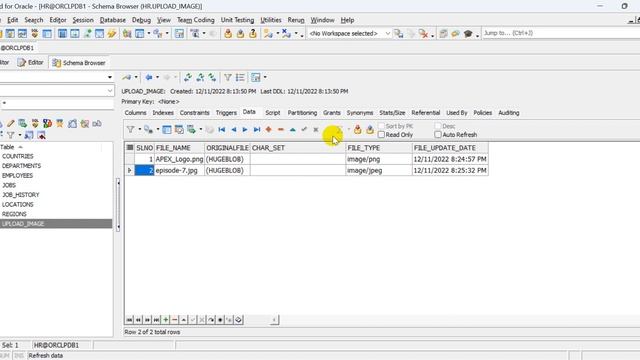Click list view icon beside funnel
The height and width of the screenshot is (360, 640).
(x=240, y=77)
